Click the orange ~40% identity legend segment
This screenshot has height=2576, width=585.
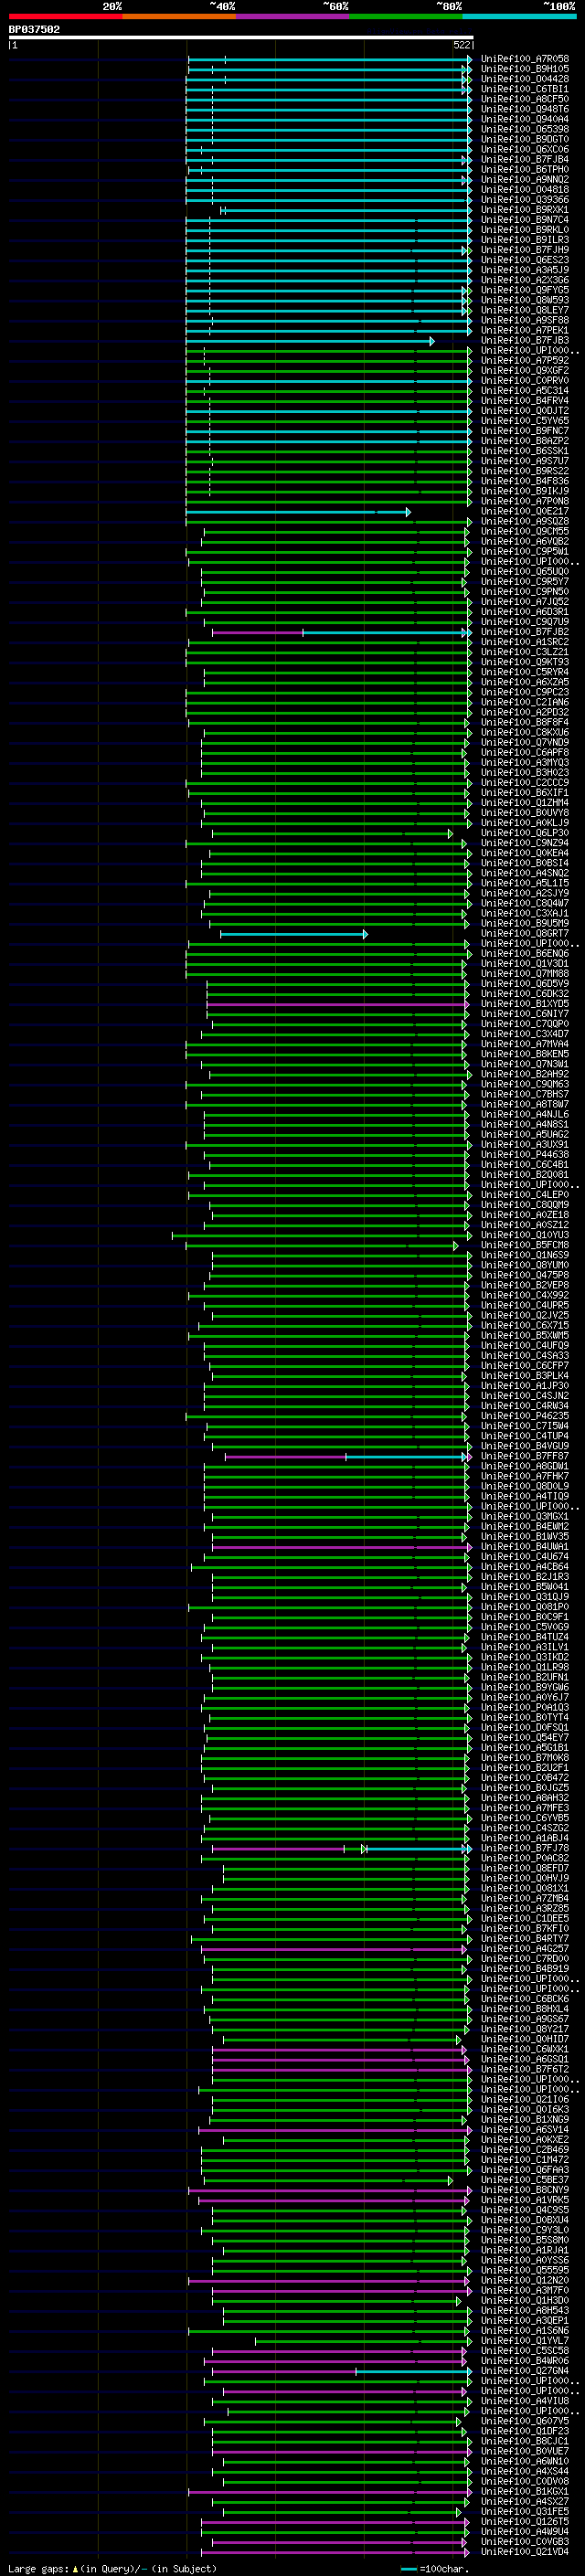(179, 16)
